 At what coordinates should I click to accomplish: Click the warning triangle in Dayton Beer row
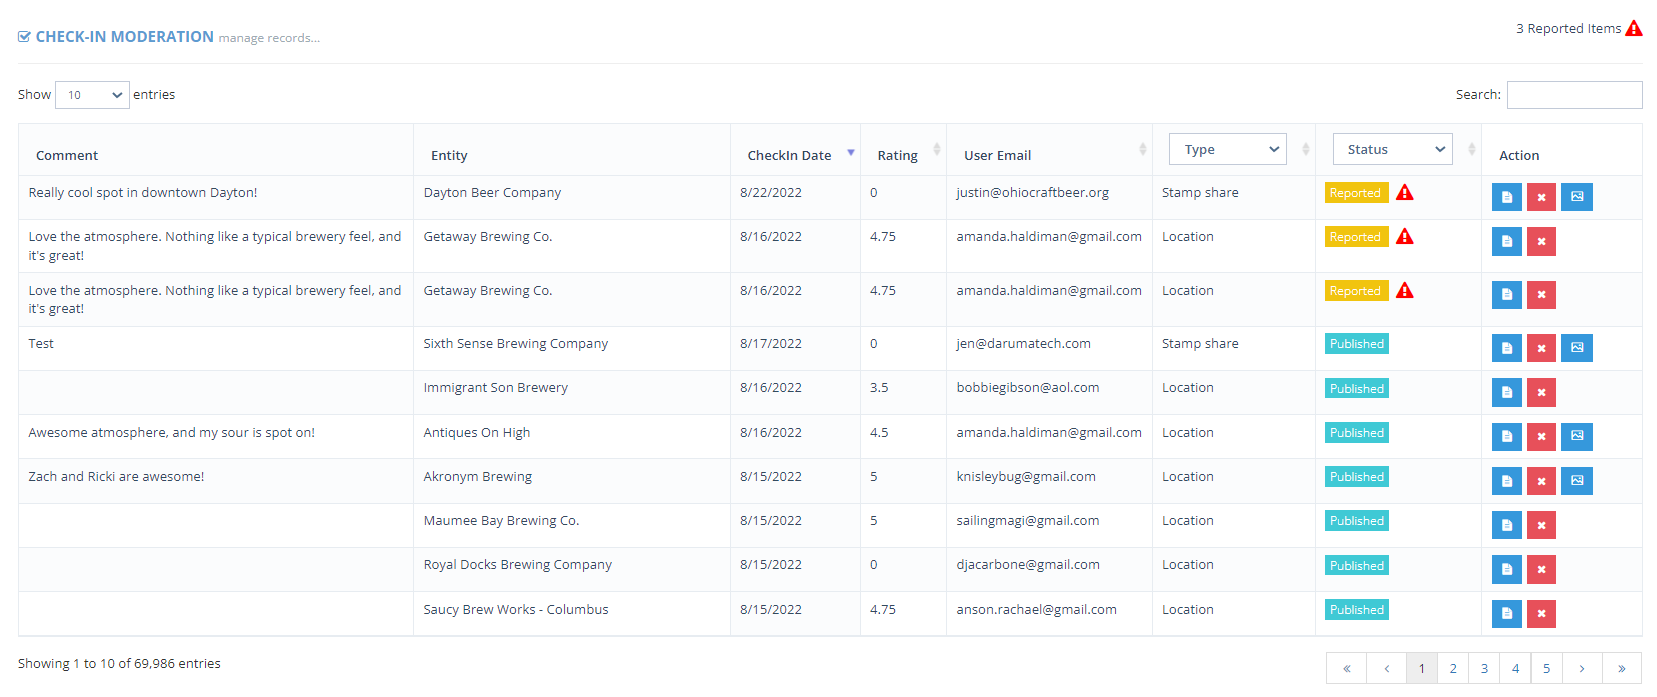(x=1405, y=192)
